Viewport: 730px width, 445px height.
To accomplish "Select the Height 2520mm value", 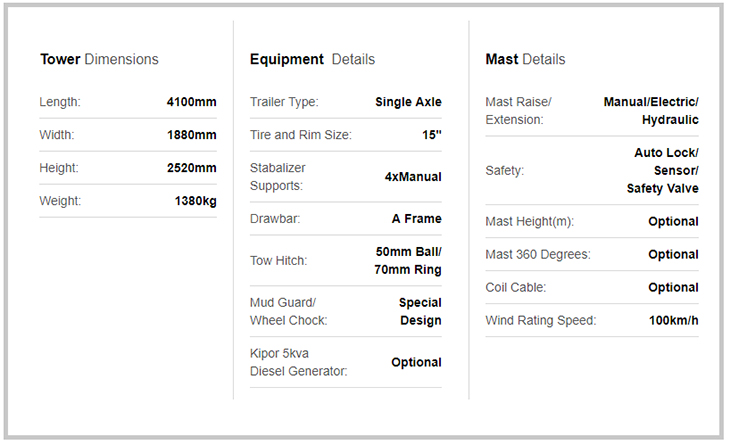I will click(x=191, y=168).
